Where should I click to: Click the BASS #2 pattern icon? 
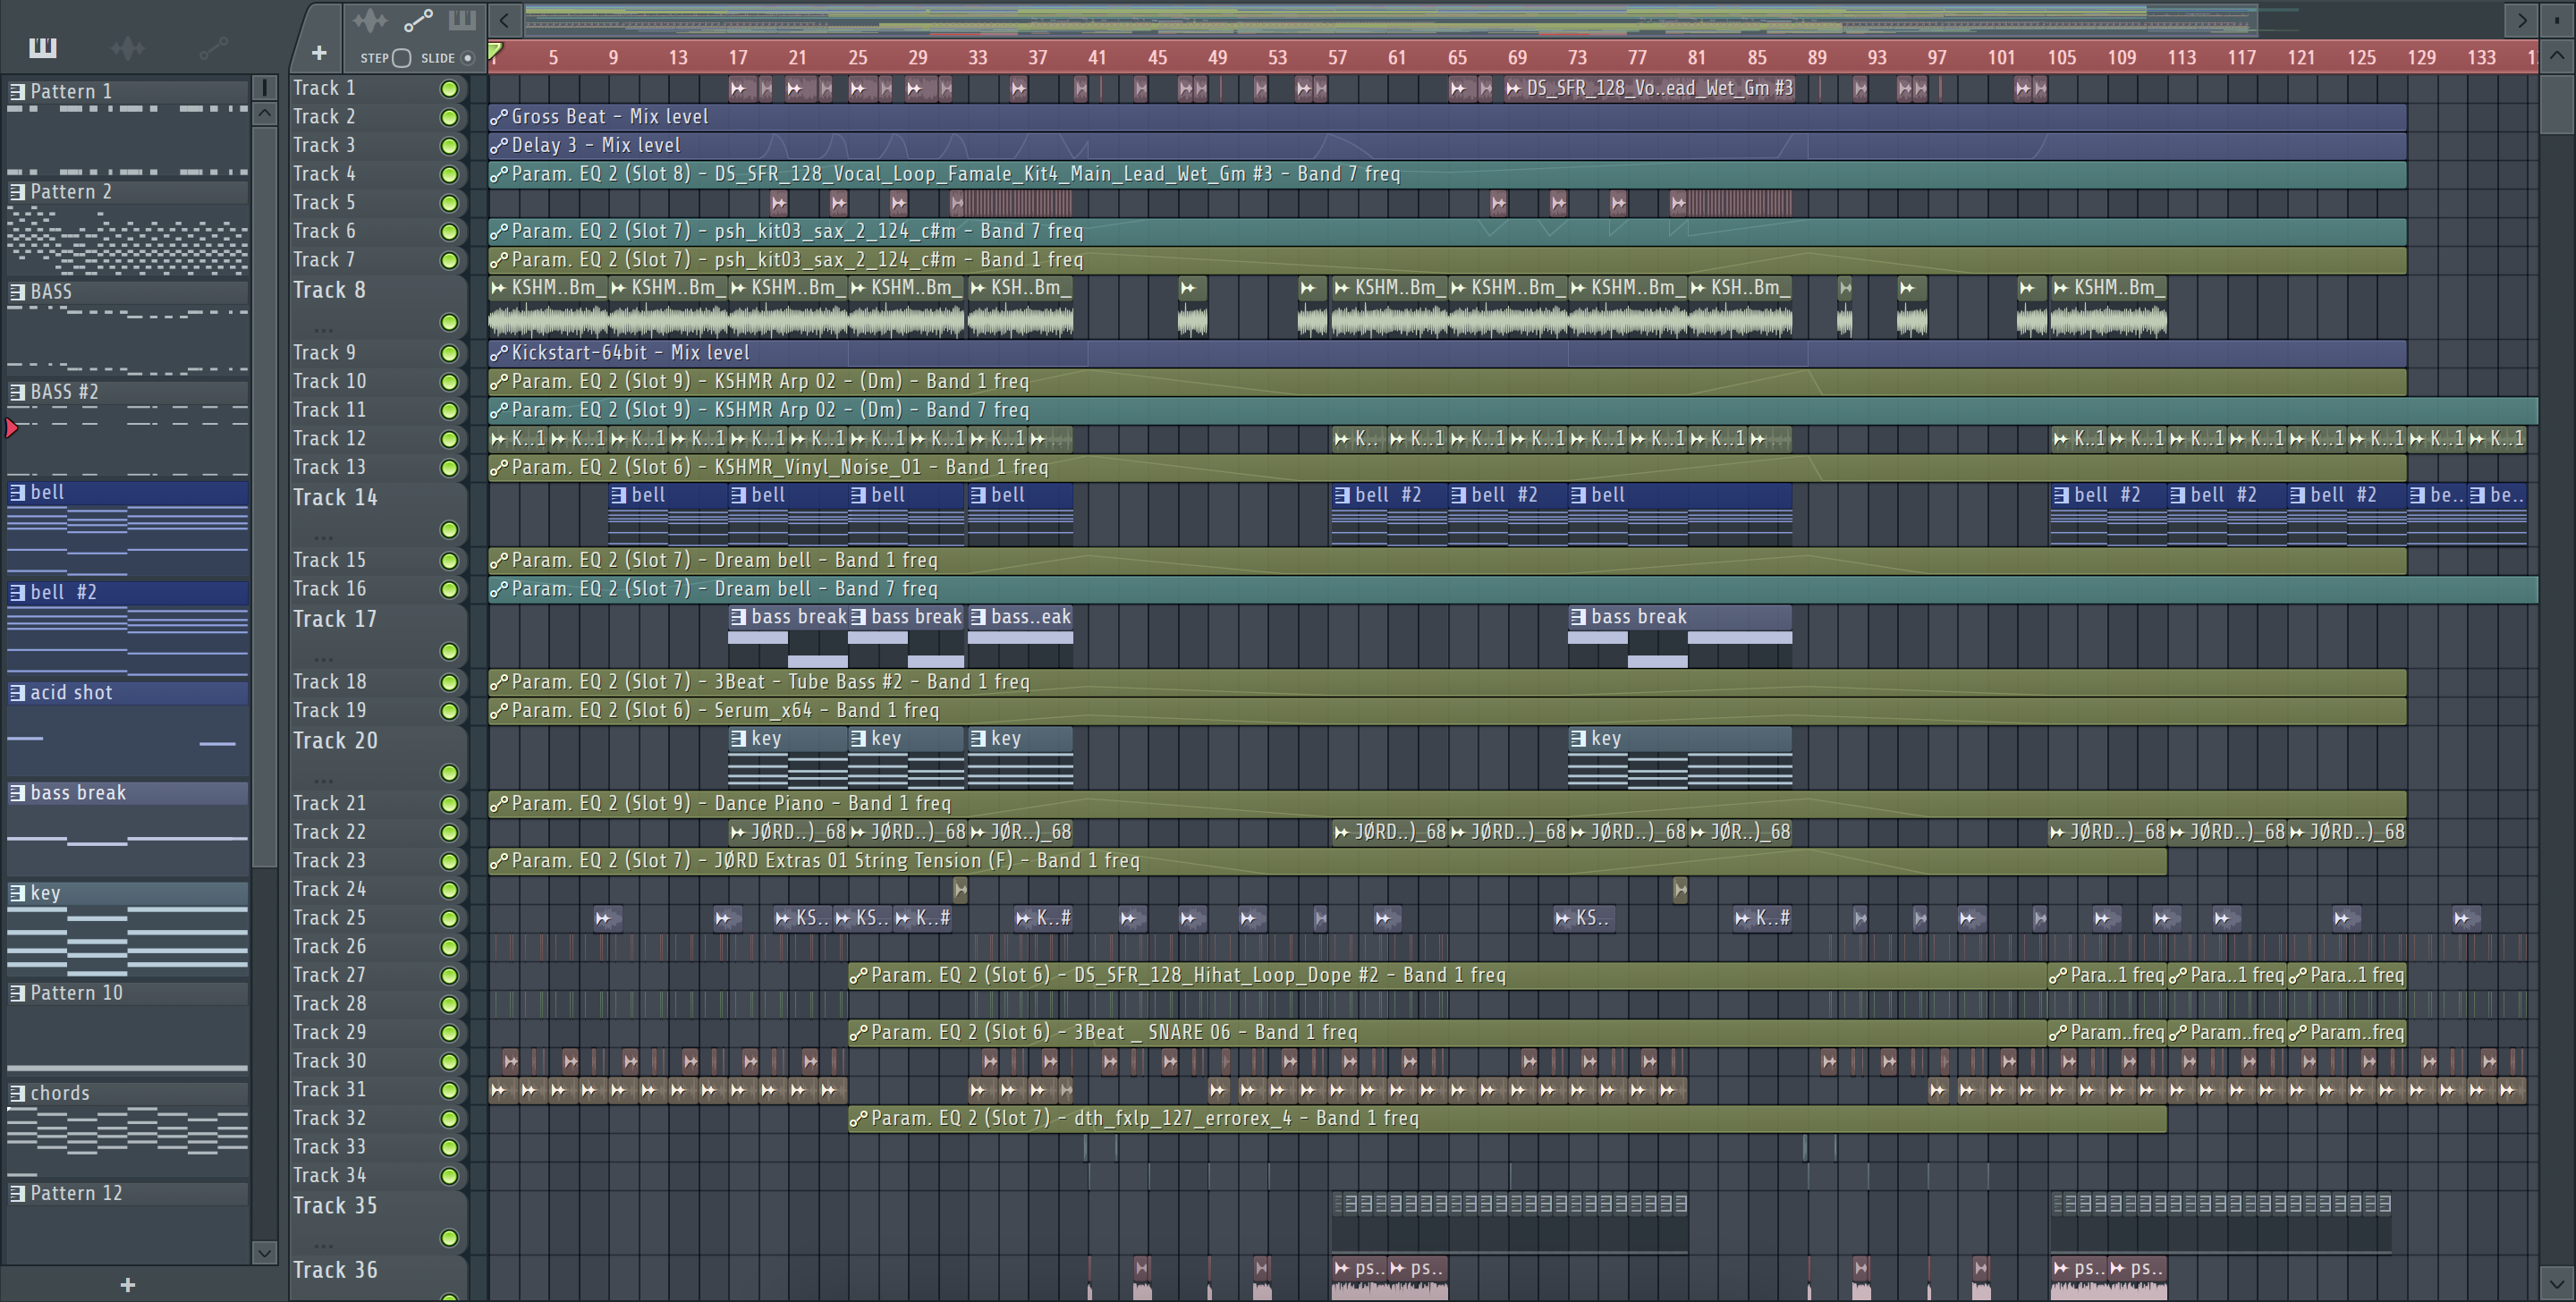coord(17,391)
